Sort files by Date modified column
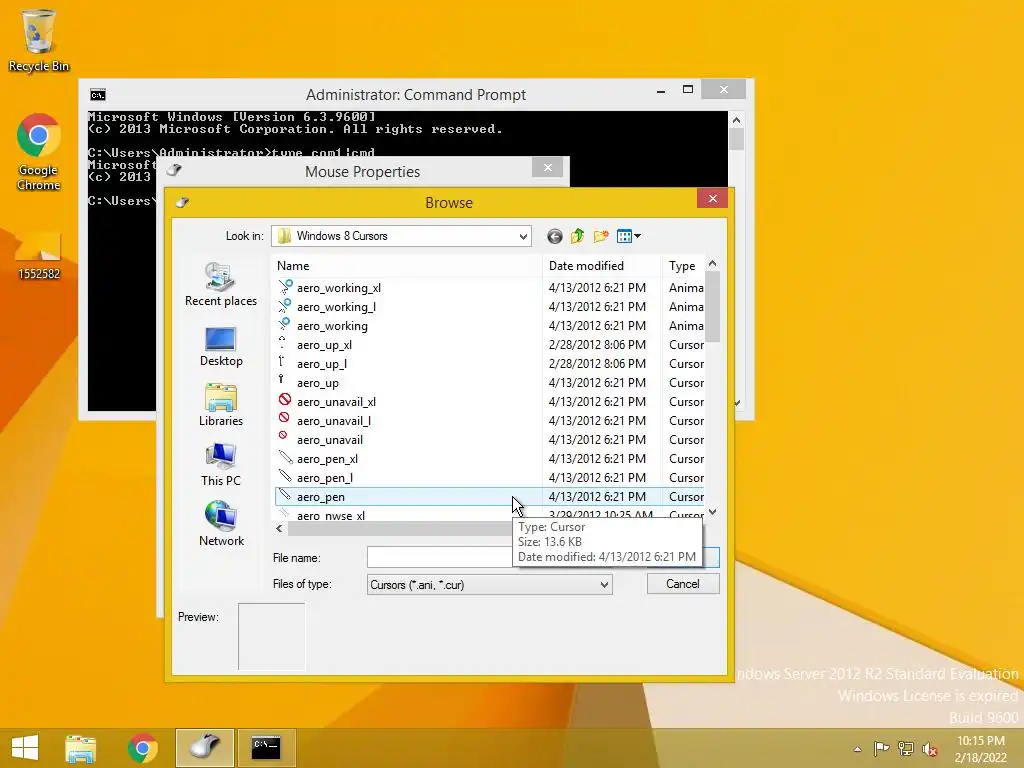 coord(586,266)
